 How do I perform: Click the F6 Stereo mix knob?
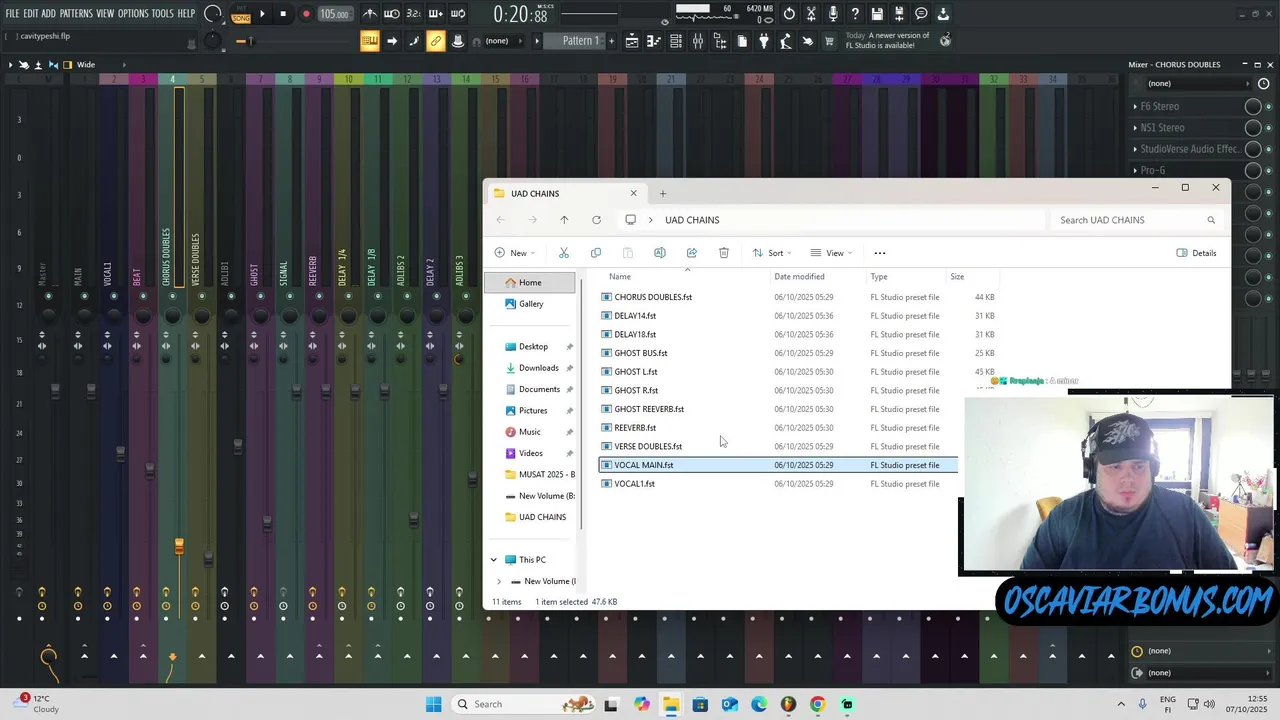(1252, 106)
